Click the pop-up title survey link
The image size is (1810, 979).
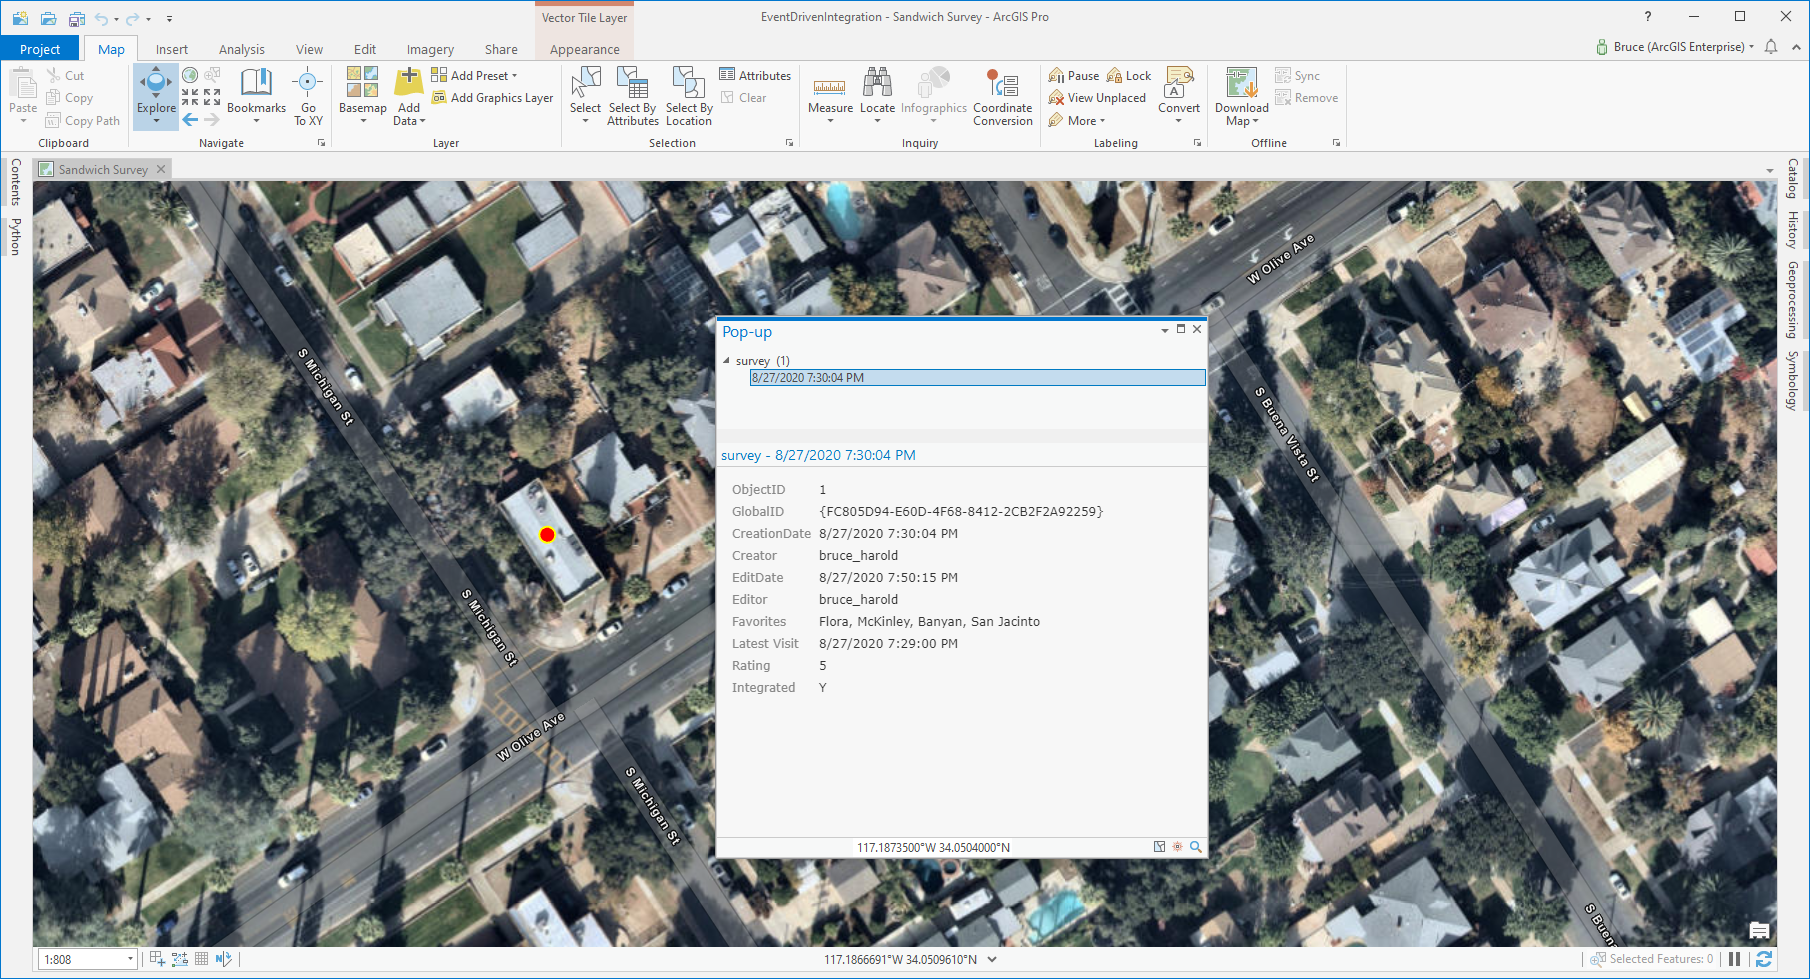point(818,455)
